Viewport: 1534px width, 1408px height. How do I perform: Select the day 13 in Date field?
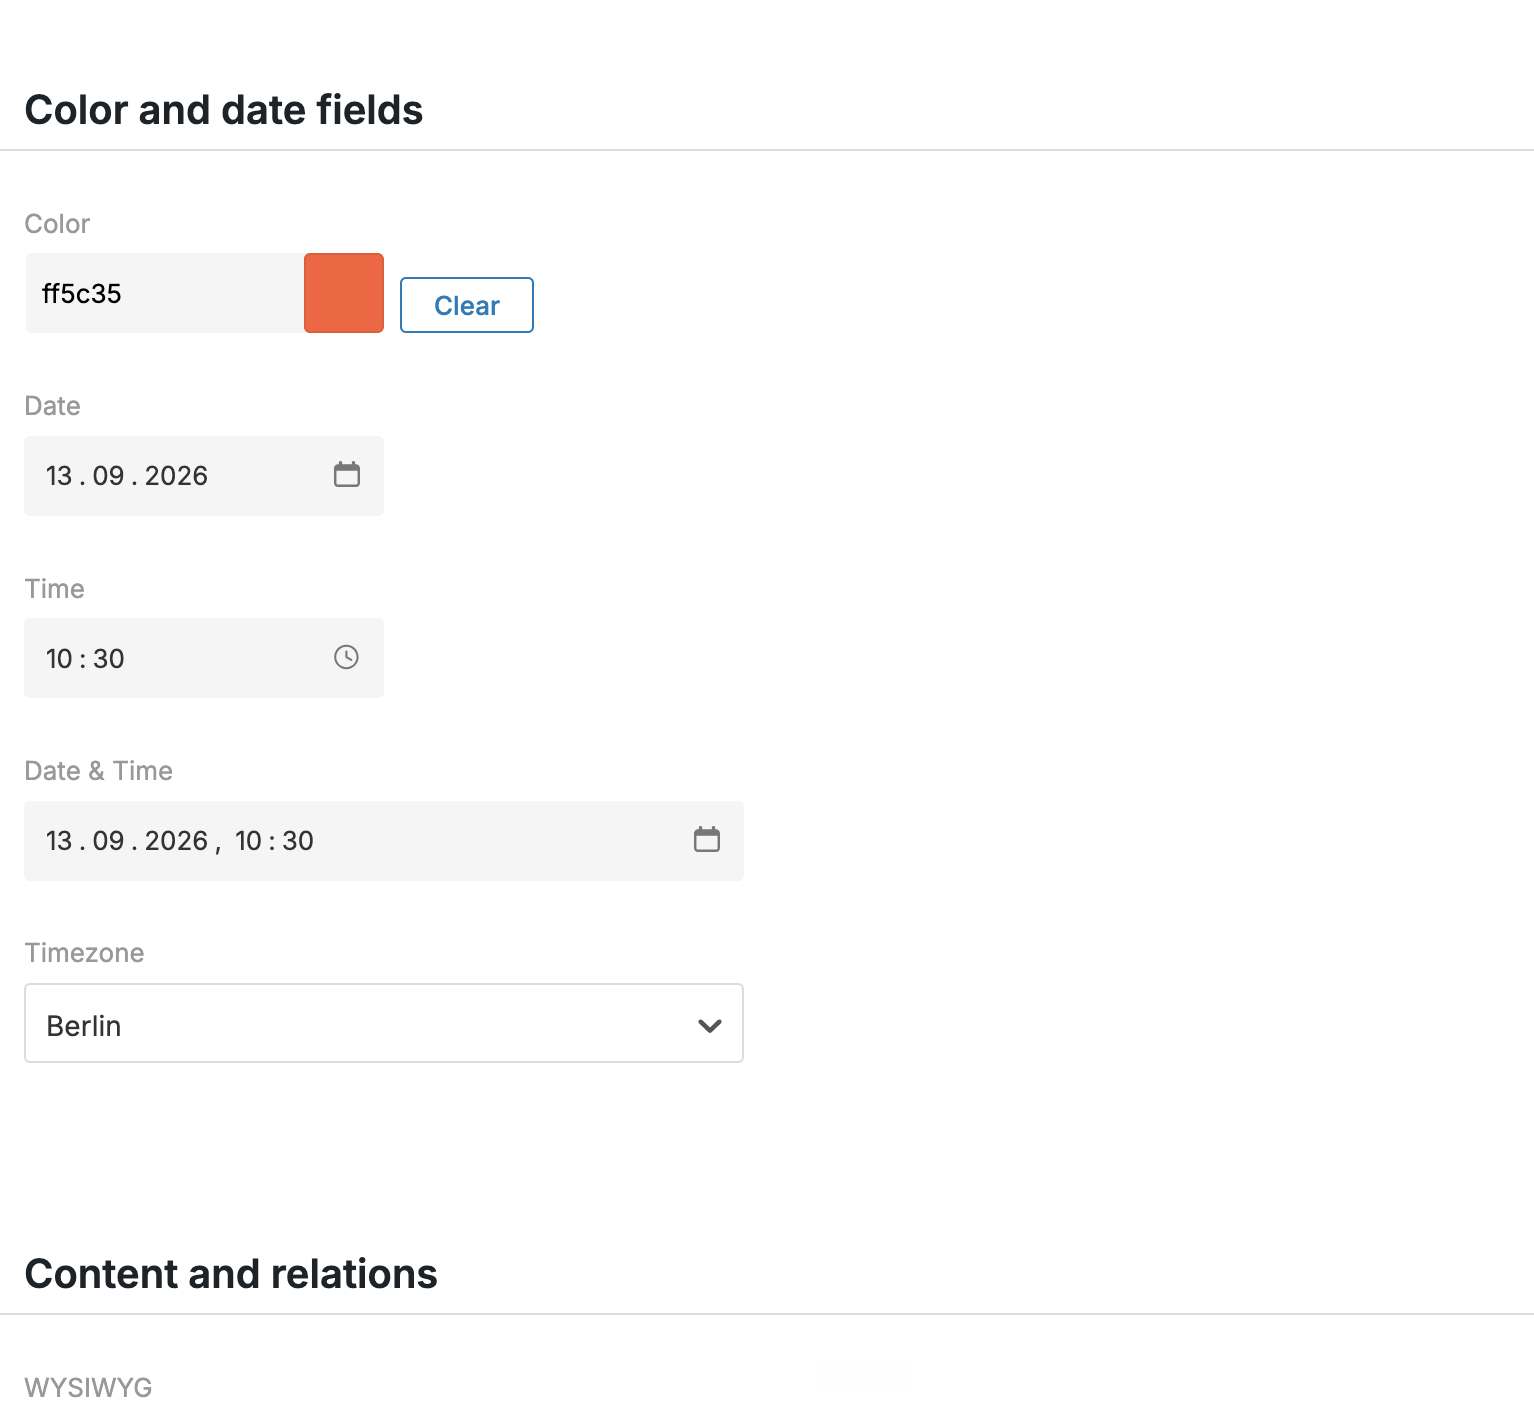pos(59,476)
